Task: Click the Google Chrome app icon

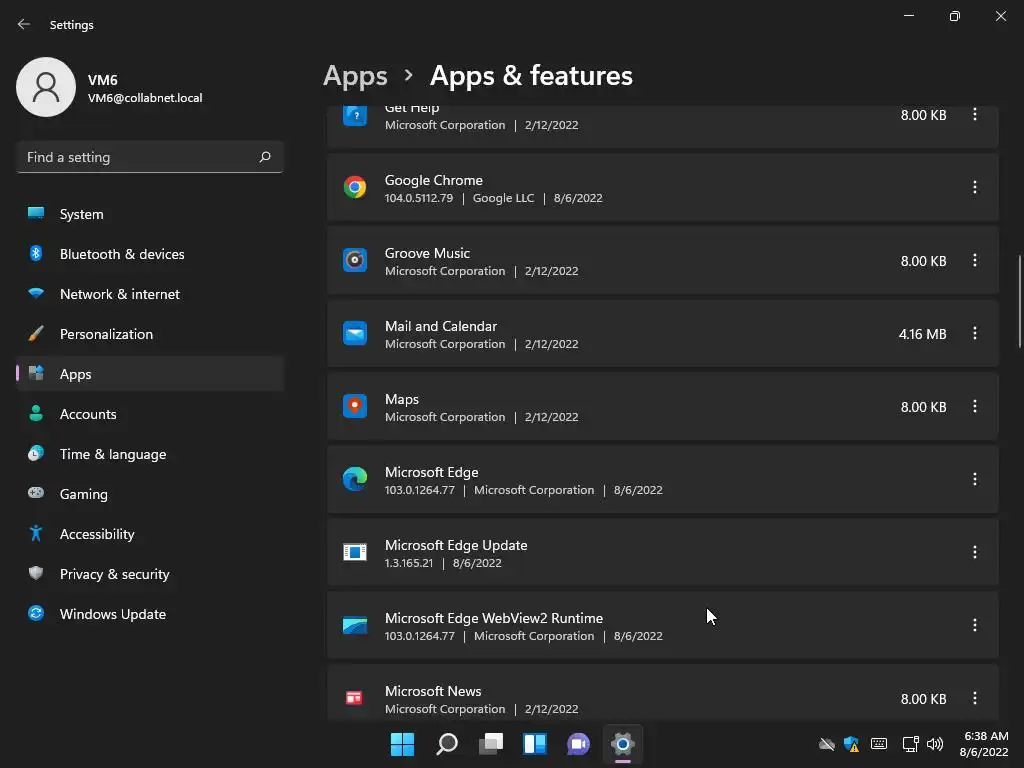Action: coord(355,187)
